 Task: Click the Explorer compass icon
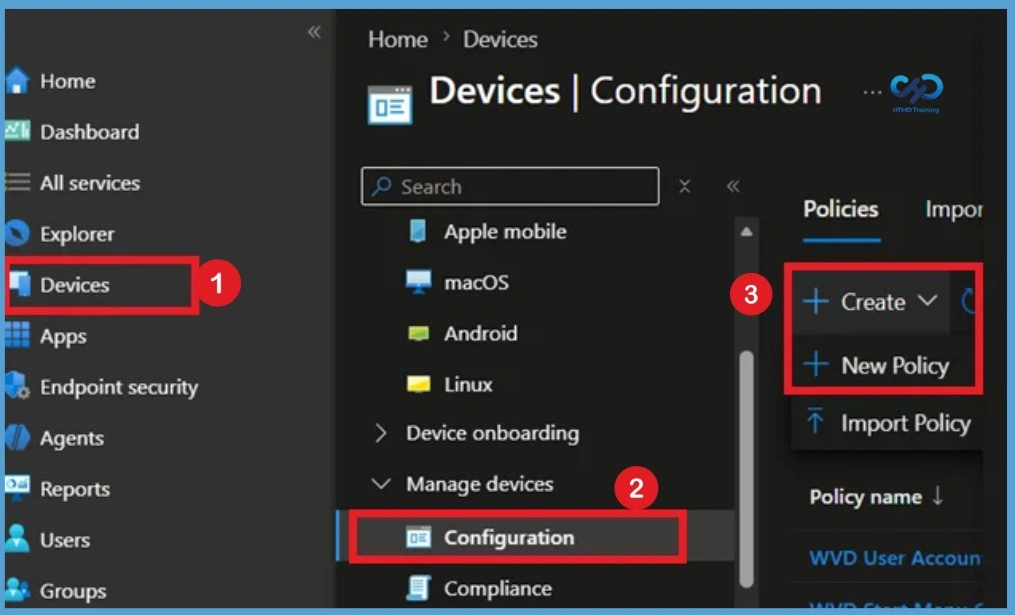17,234
